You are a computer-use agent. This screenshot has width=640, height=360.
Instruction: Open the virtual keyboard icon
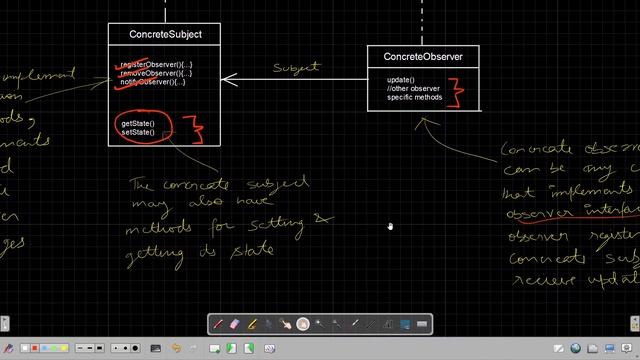click(x=422, y=324)
